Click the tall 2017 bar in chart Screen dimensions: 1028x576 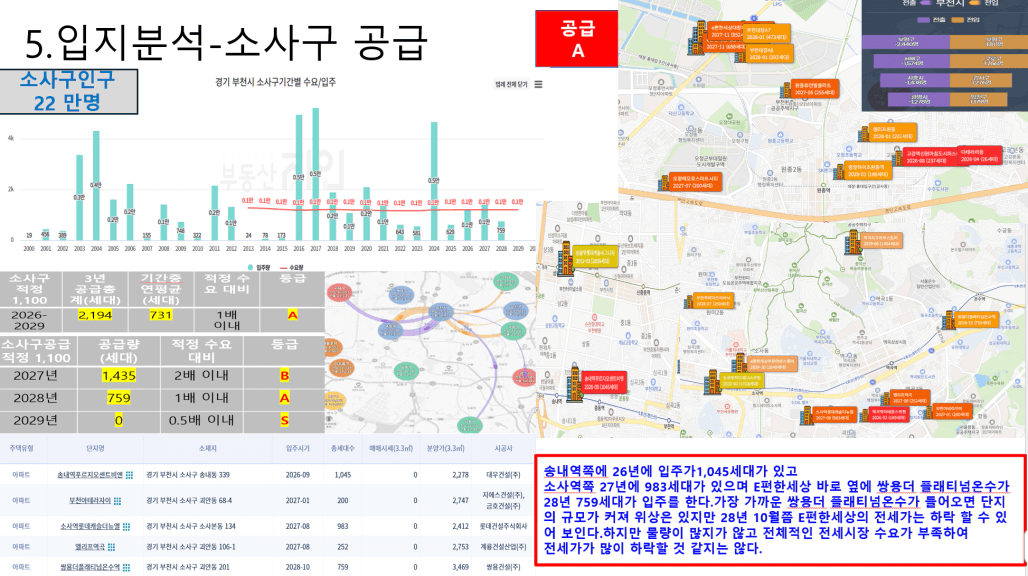click(x=316, y=174)
